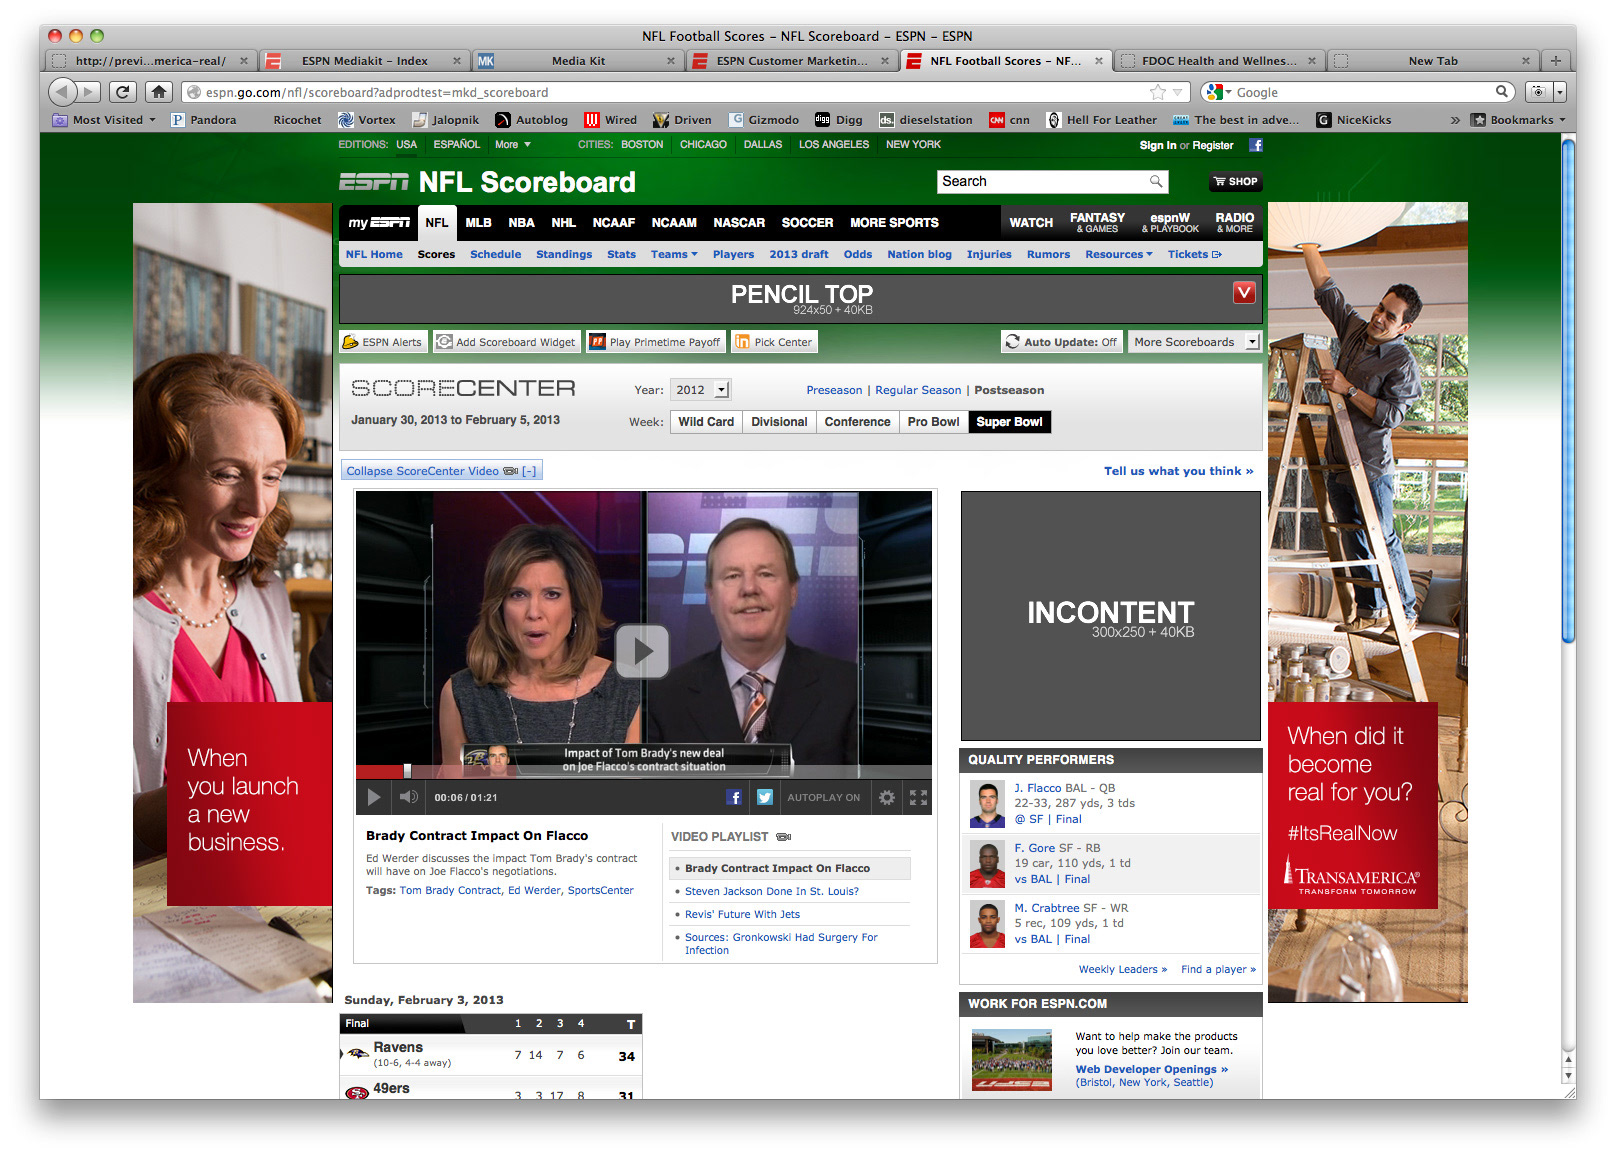Share video on Facebook
Viewport: 1616px width, 1154px height.
(x=735, y=797)
